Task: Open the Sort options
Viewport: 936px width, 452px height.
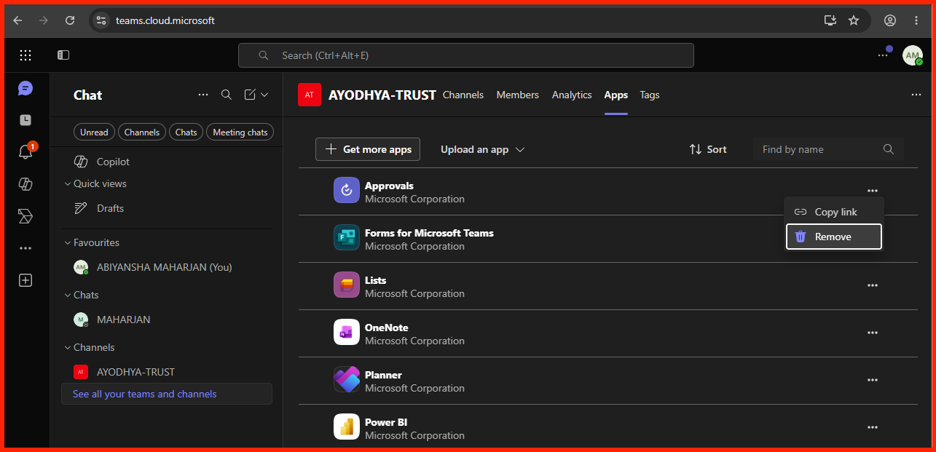Action: click(x=708, y=150)
